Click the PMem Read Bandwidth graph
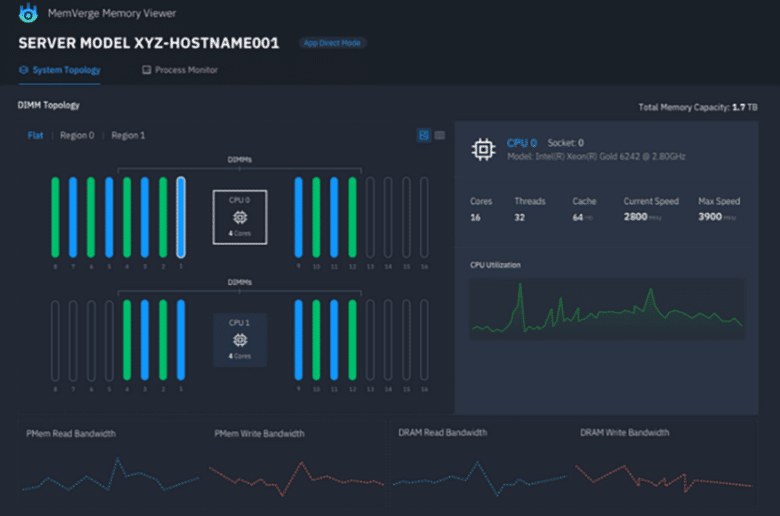This screenshot has height=516, width=780. (110, 475)
